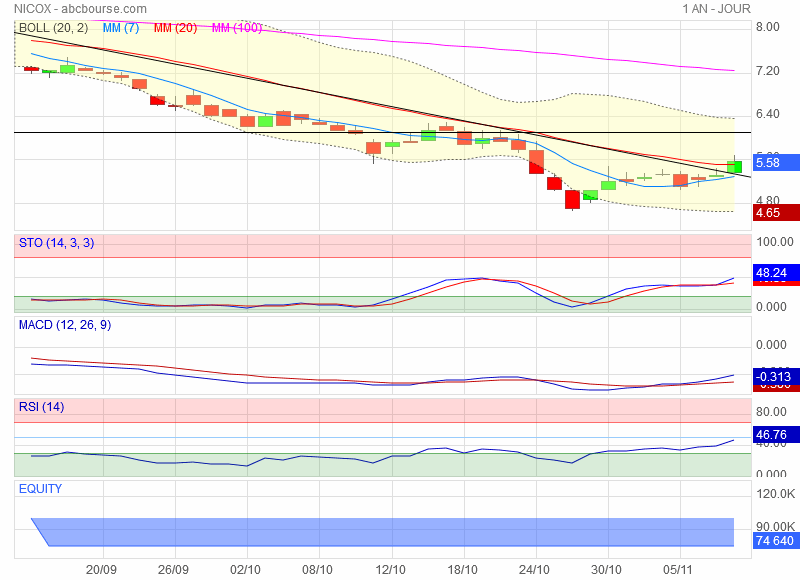Click the 05/11 date axis label
The height and width of the screenshot is (580, 800).
(678, 569)
